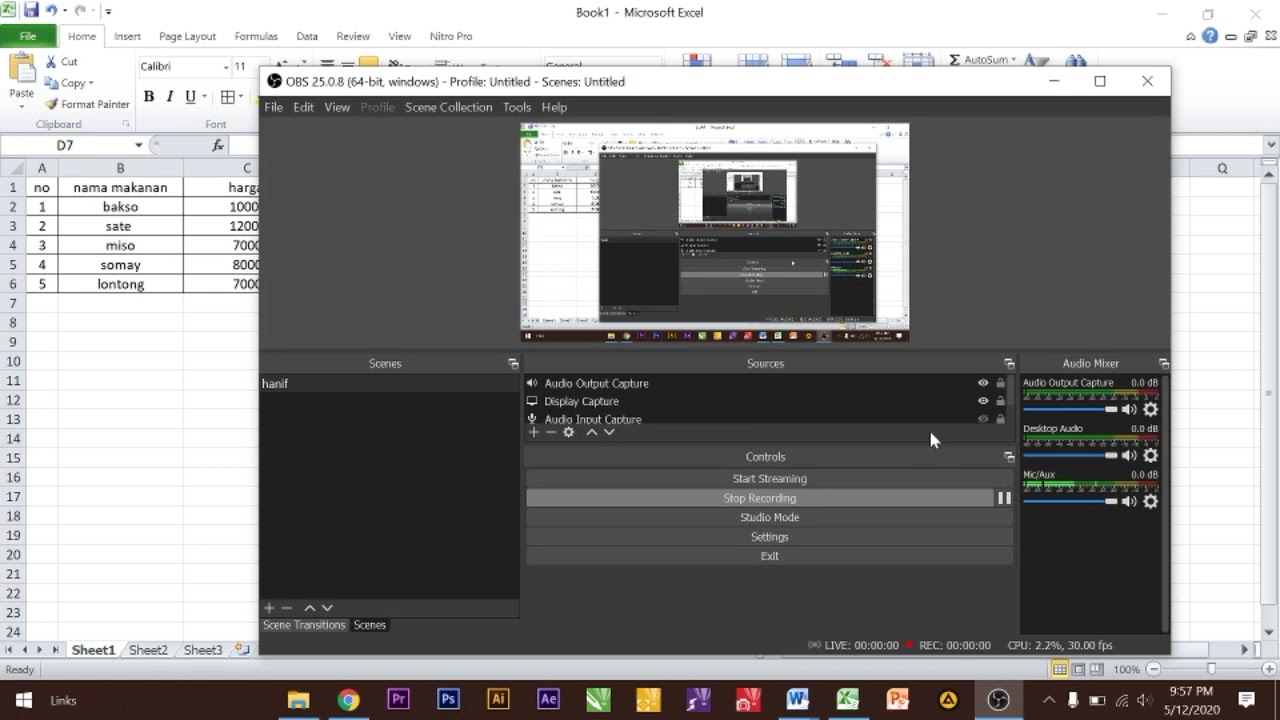Click the Paste icon in Excel
1280x720 pixels.
21,68
